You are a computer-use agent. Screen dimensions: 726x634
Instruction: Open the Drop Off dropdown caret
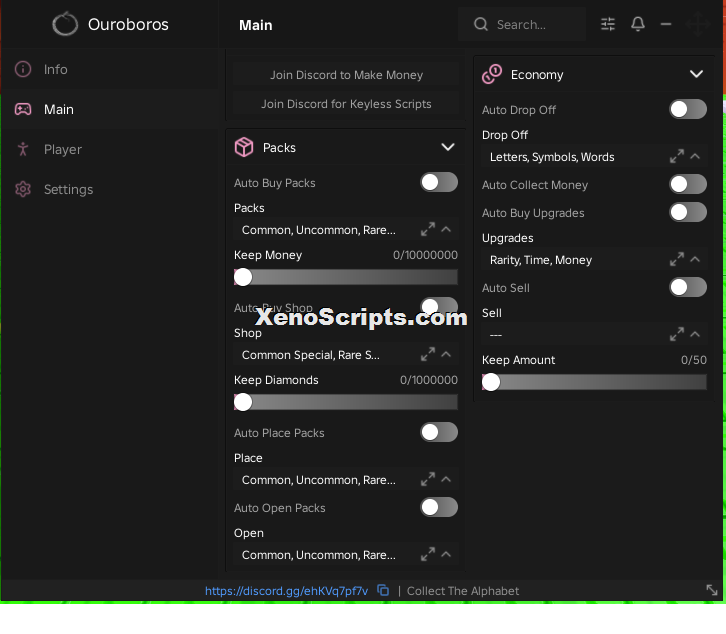pyautogui.click(x=695, y=156)
